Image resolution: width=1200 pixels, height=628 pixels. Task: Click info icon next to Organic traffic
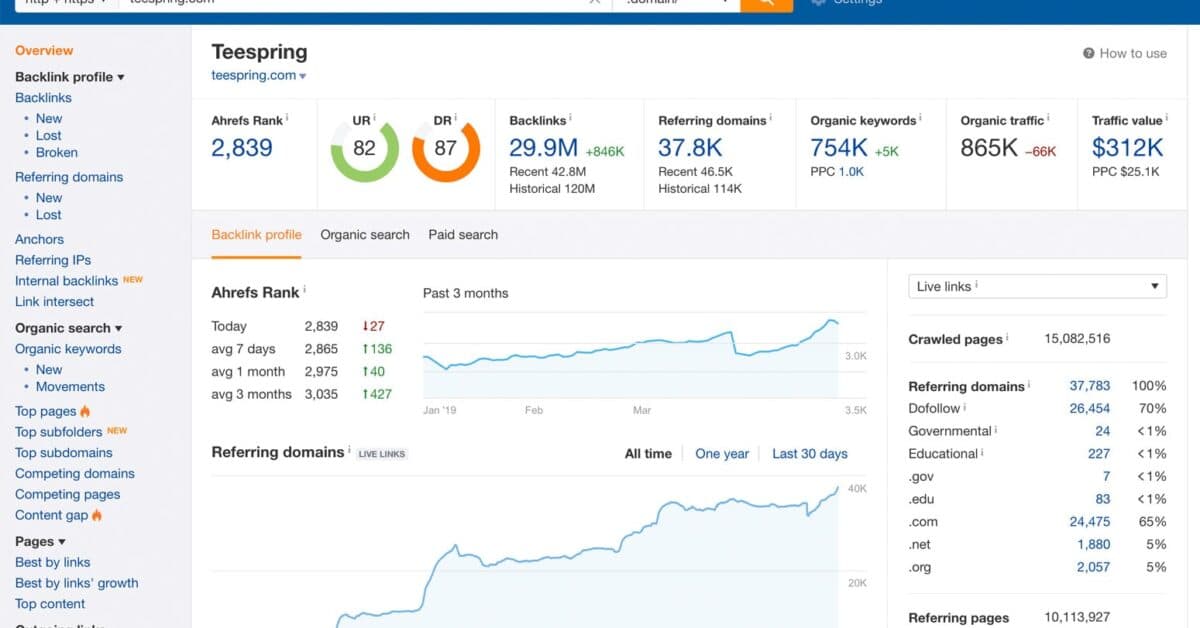[x=1049, y=119]
